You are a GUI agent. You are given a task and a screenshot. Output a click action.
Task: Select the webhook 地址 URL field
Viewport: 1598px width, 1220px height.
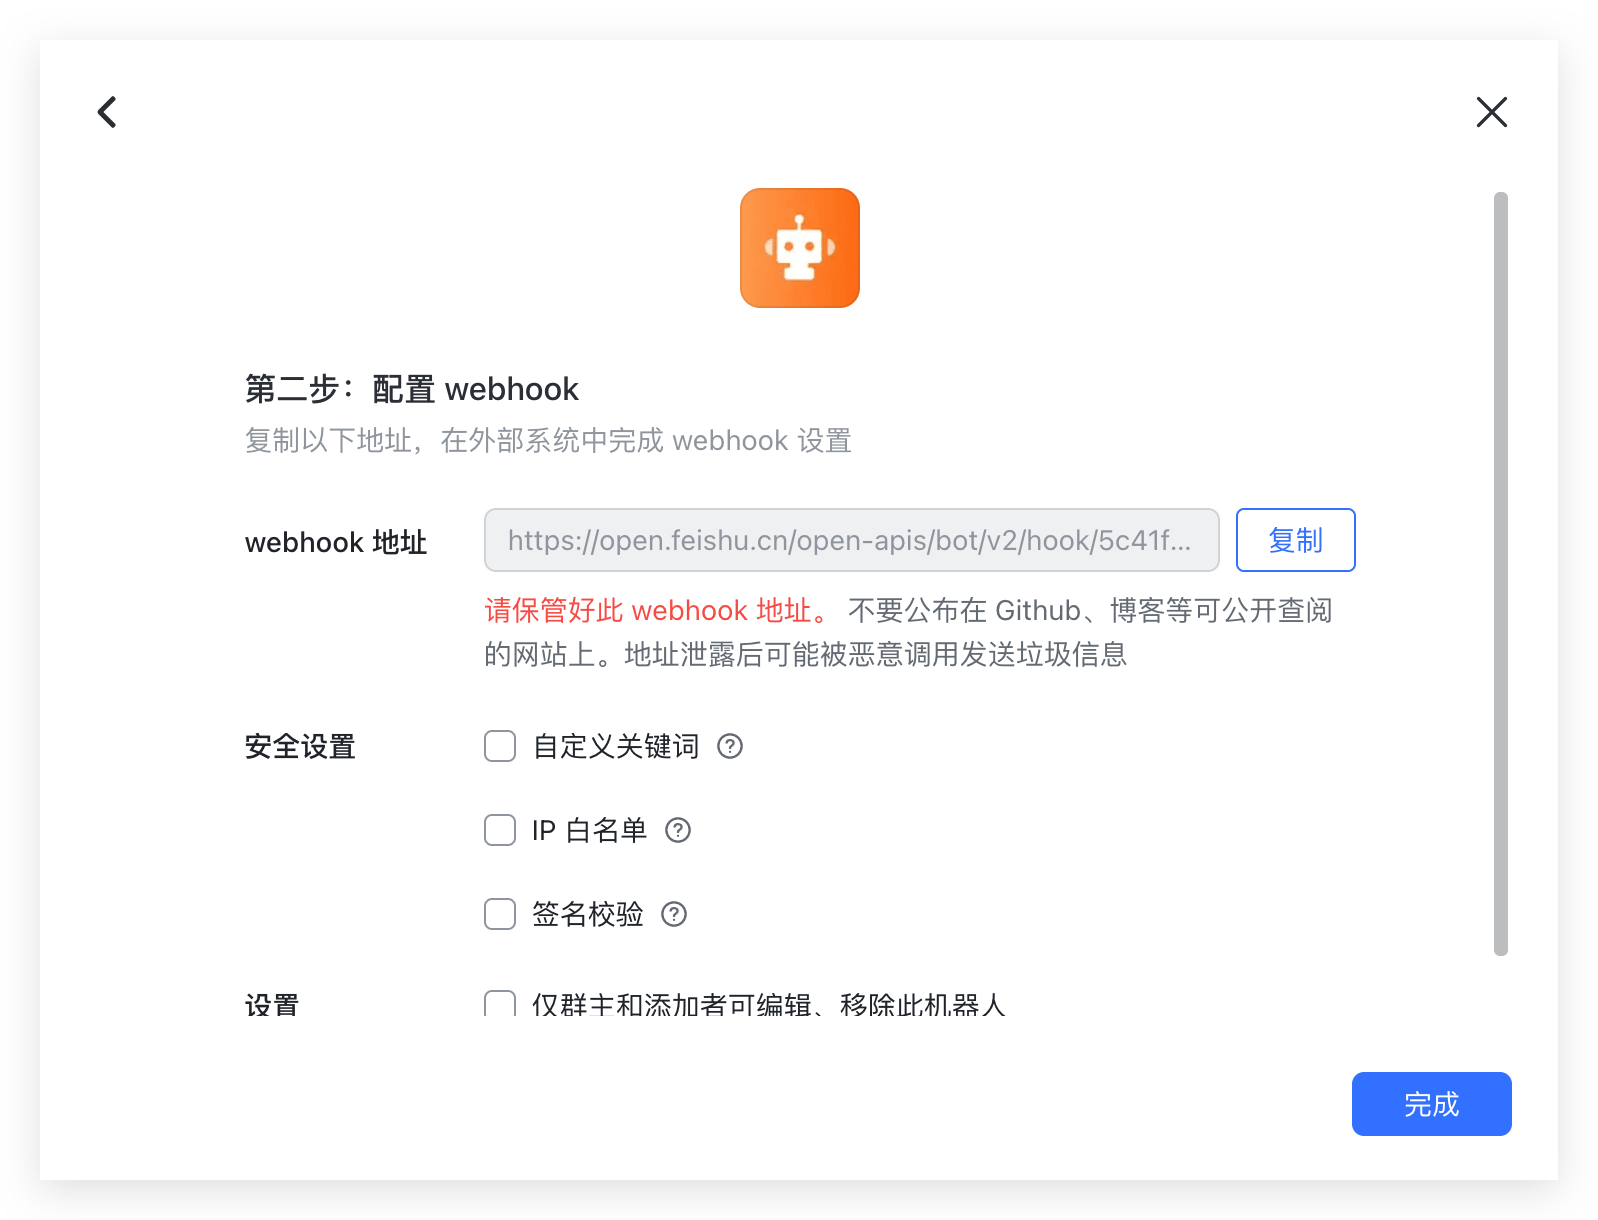tap(851, 540)
